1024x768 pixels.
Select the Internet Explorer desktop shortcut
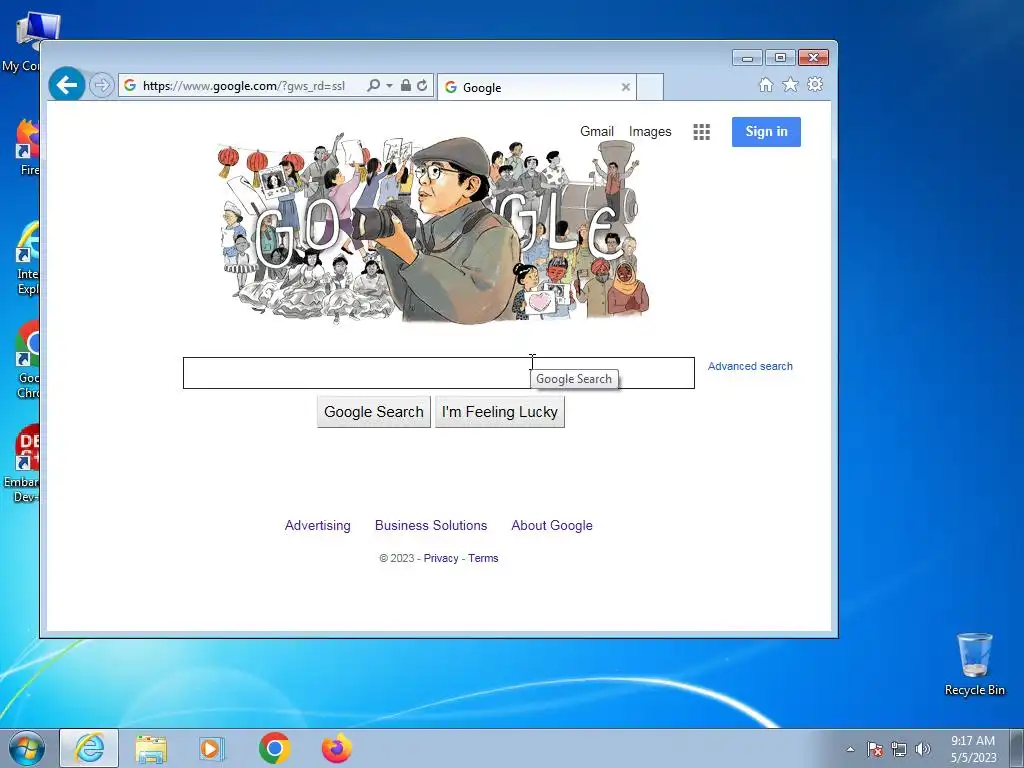pyautogui.click(x=26, y=259)
